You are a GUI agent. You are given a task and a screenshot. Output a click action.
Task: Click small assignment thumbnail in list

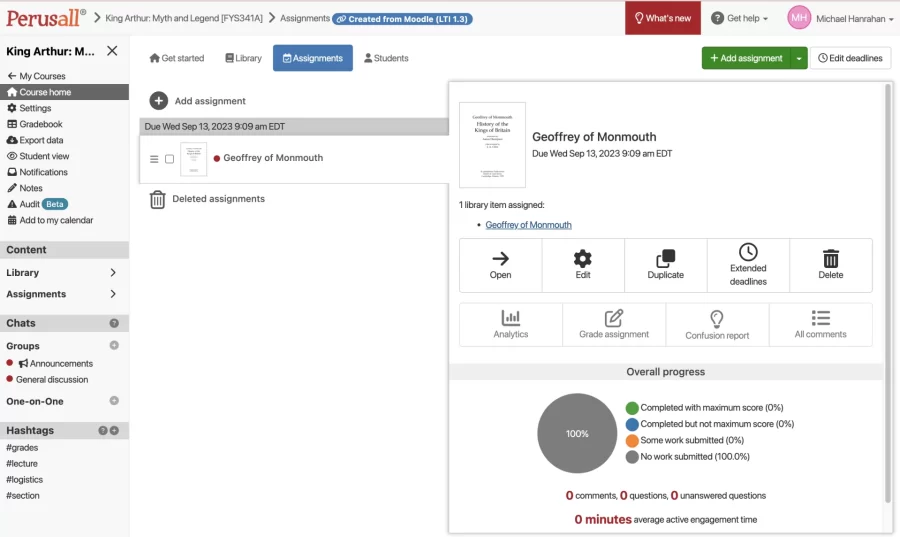pos(193,159)
